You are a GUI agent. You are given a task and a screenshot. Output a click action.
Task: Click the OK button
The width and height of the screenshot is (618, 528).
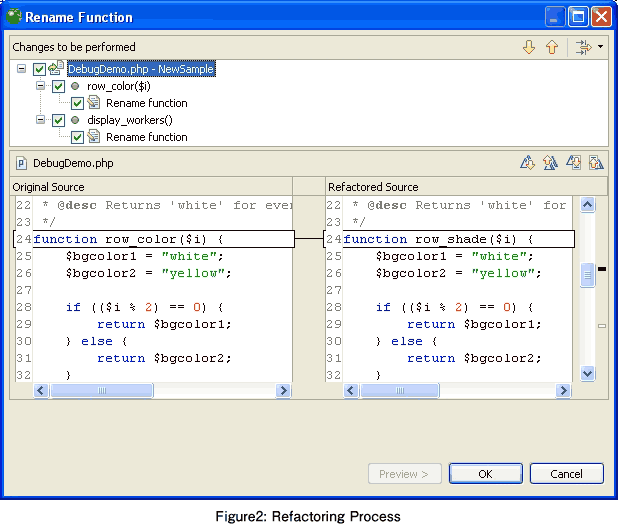486,474
